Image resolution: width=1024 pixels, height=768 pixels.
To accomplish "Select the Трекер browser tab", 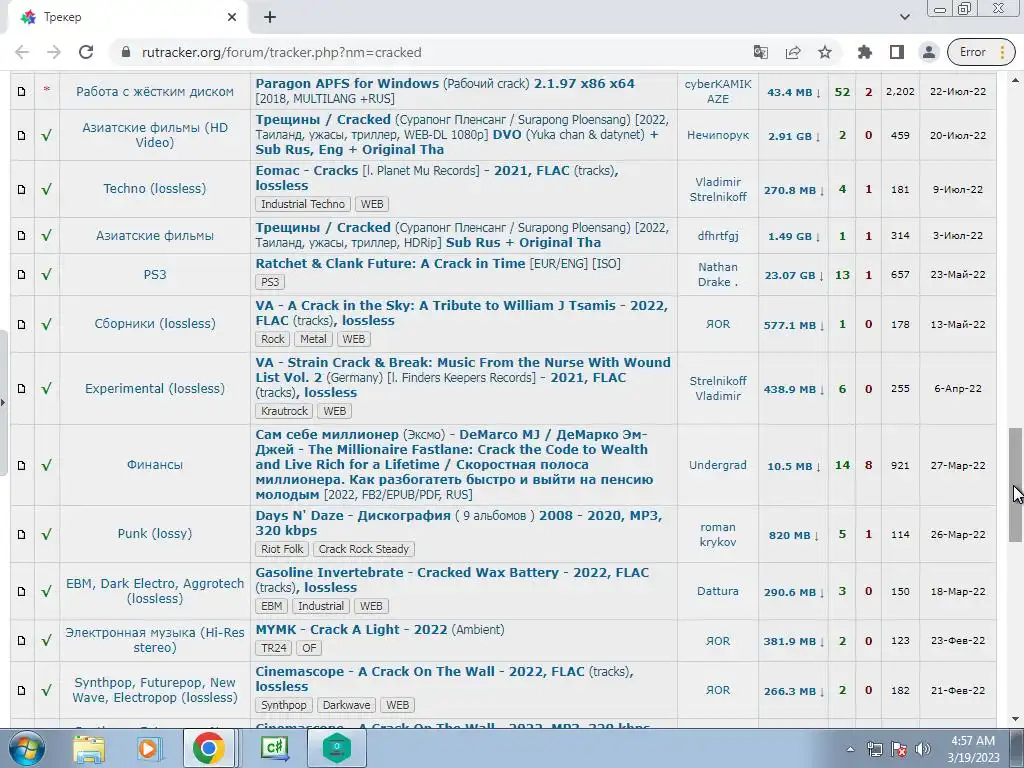I will pos(129,18).
